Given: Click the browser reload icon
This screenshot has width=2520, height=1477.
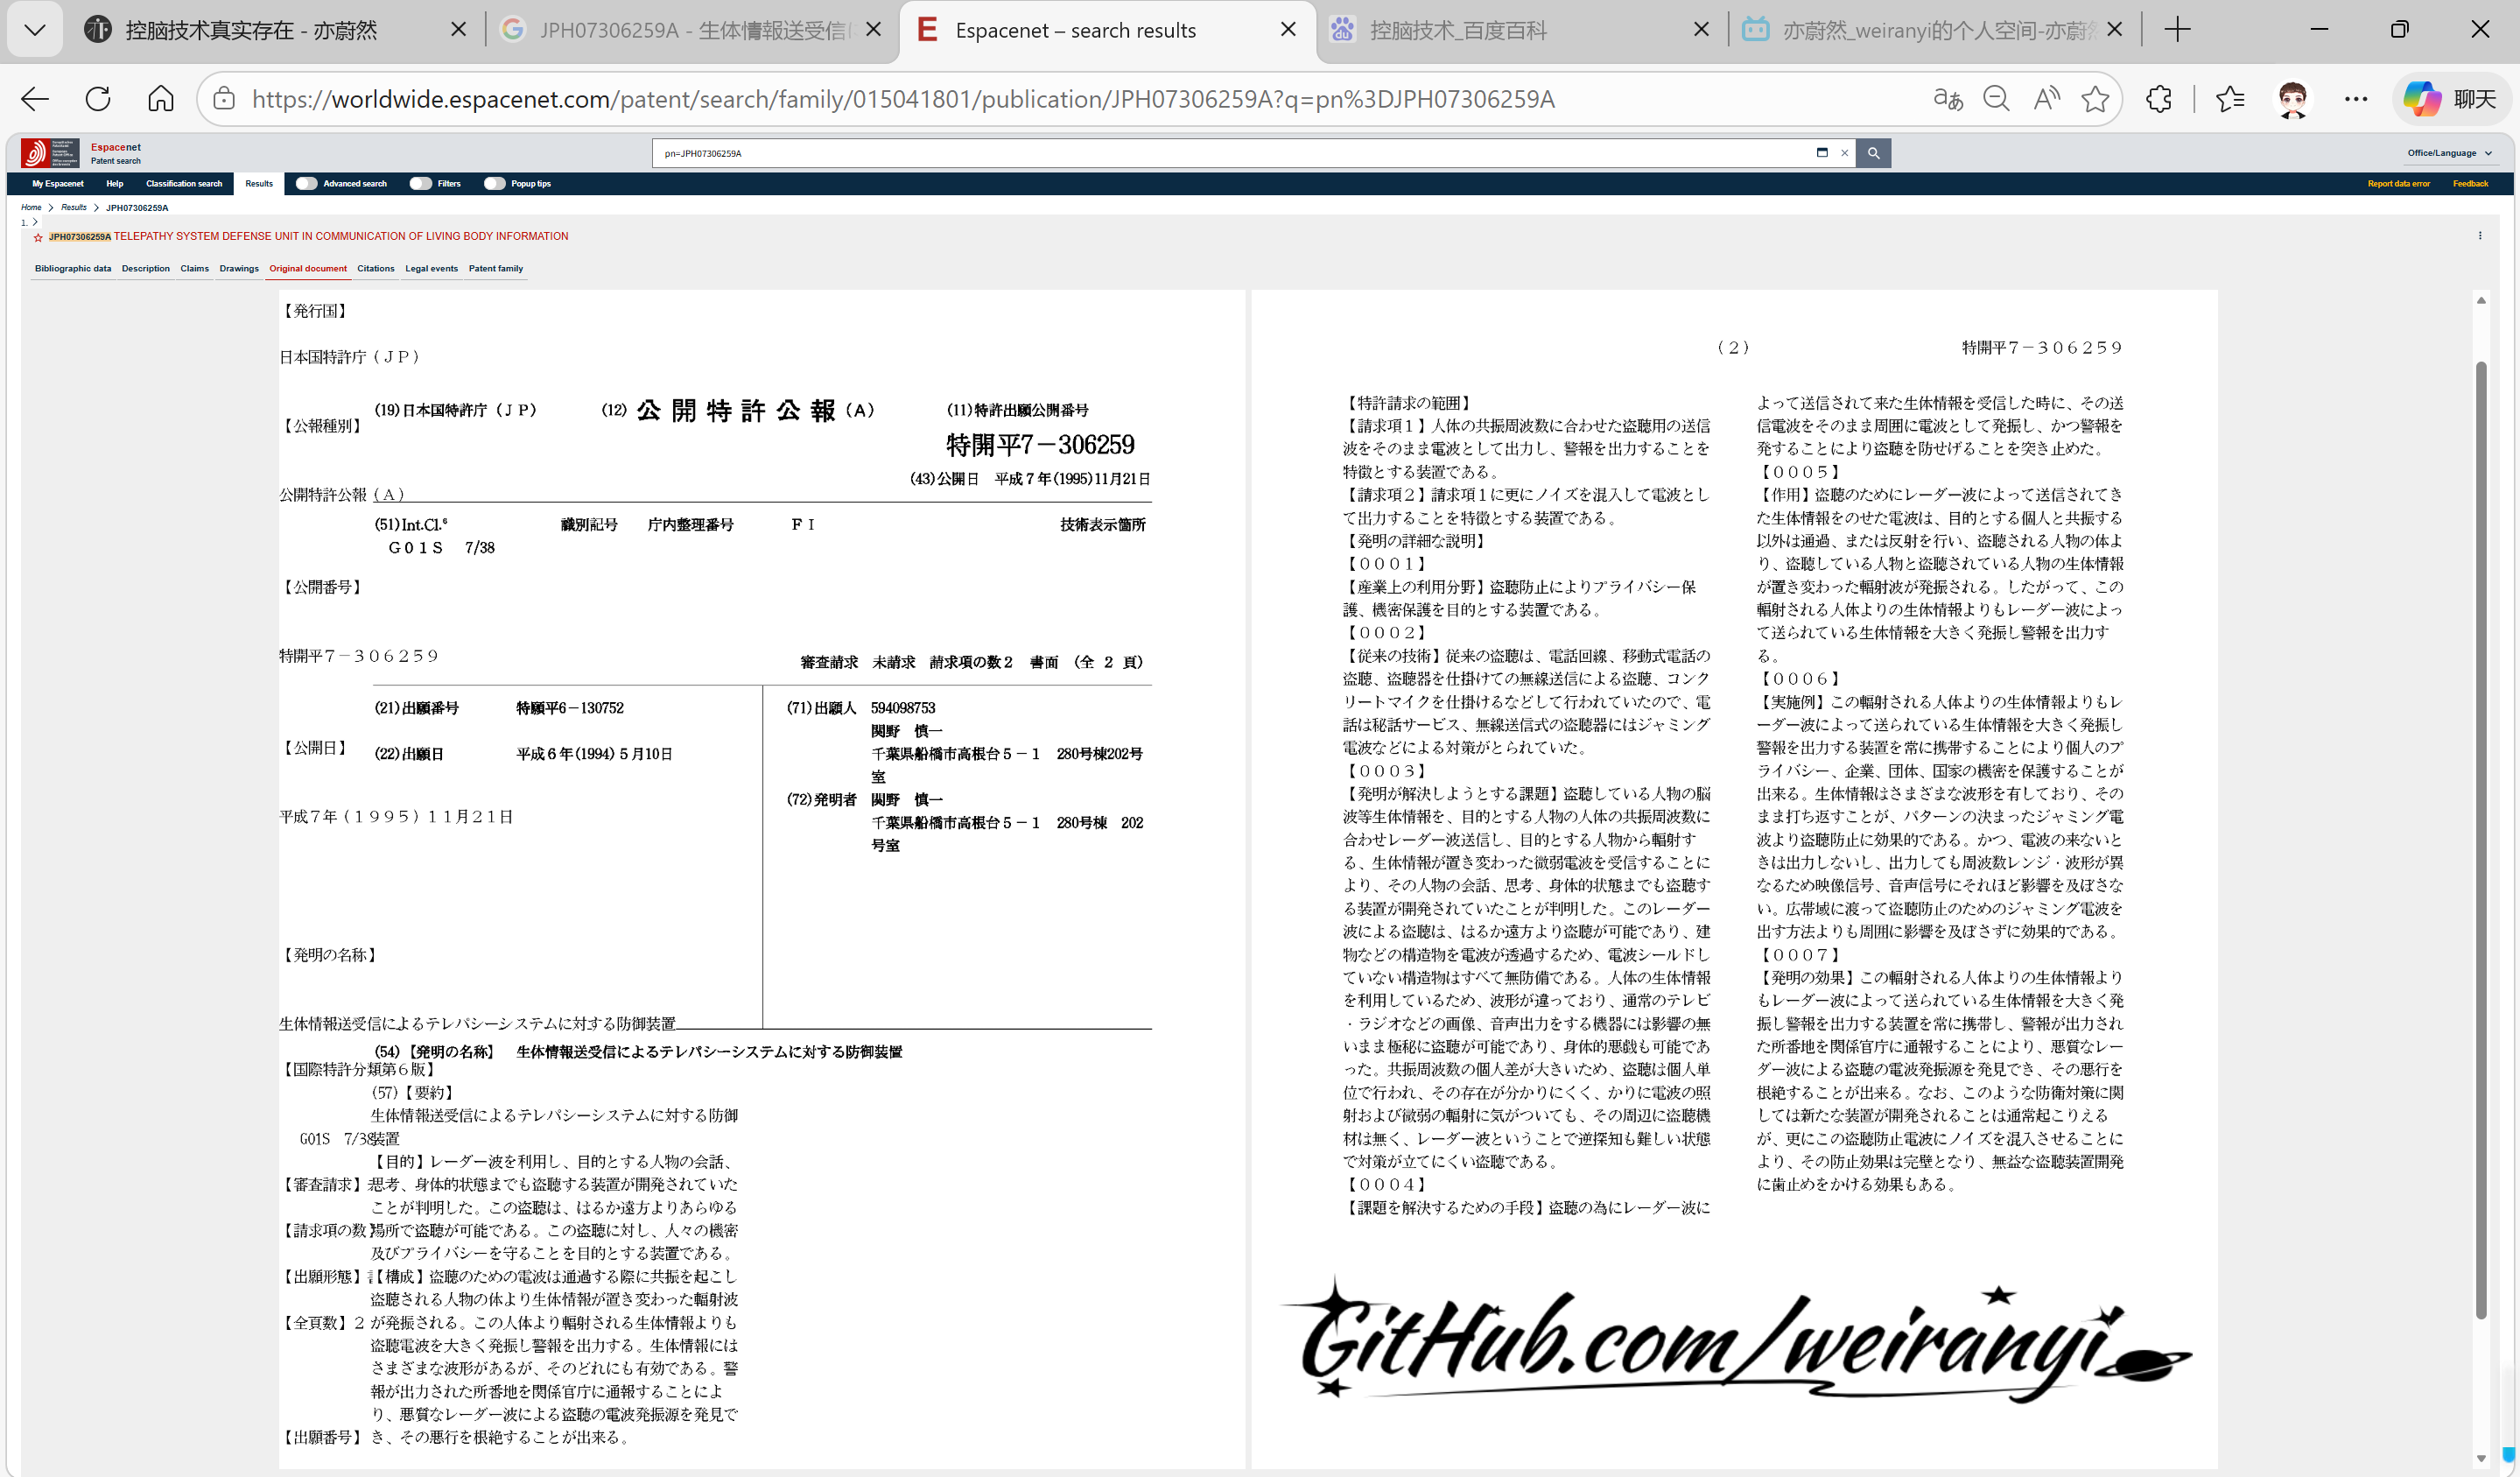Looking at the screenshot, I should click(97, 98).
